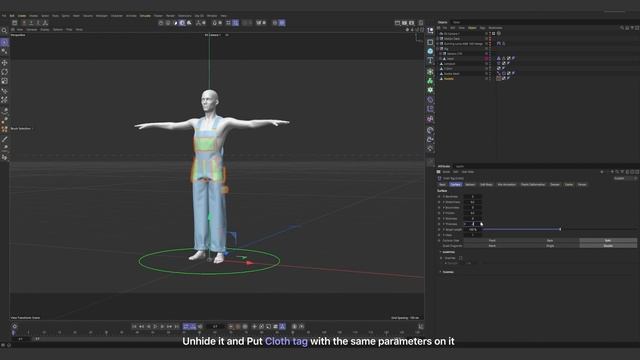Activate the Brush Selection tool icon
This screenshot has height=360, width=640.
click(x=4, y=129)
